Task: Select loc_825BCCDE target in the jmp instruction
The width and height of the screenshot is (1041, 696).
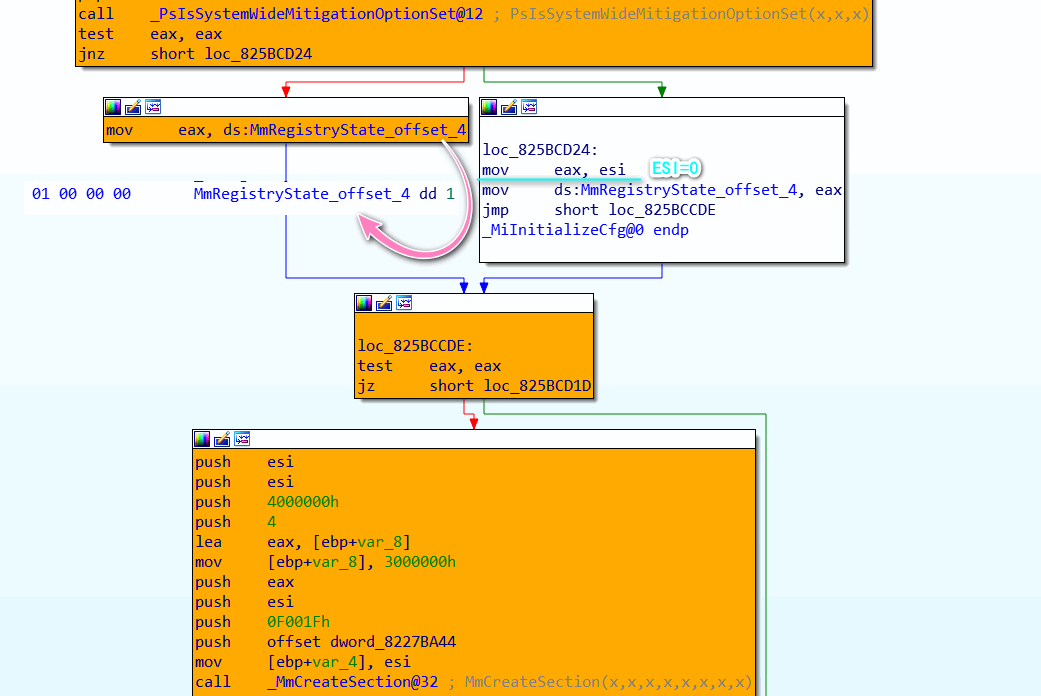Action: click(x=662, y=210)
